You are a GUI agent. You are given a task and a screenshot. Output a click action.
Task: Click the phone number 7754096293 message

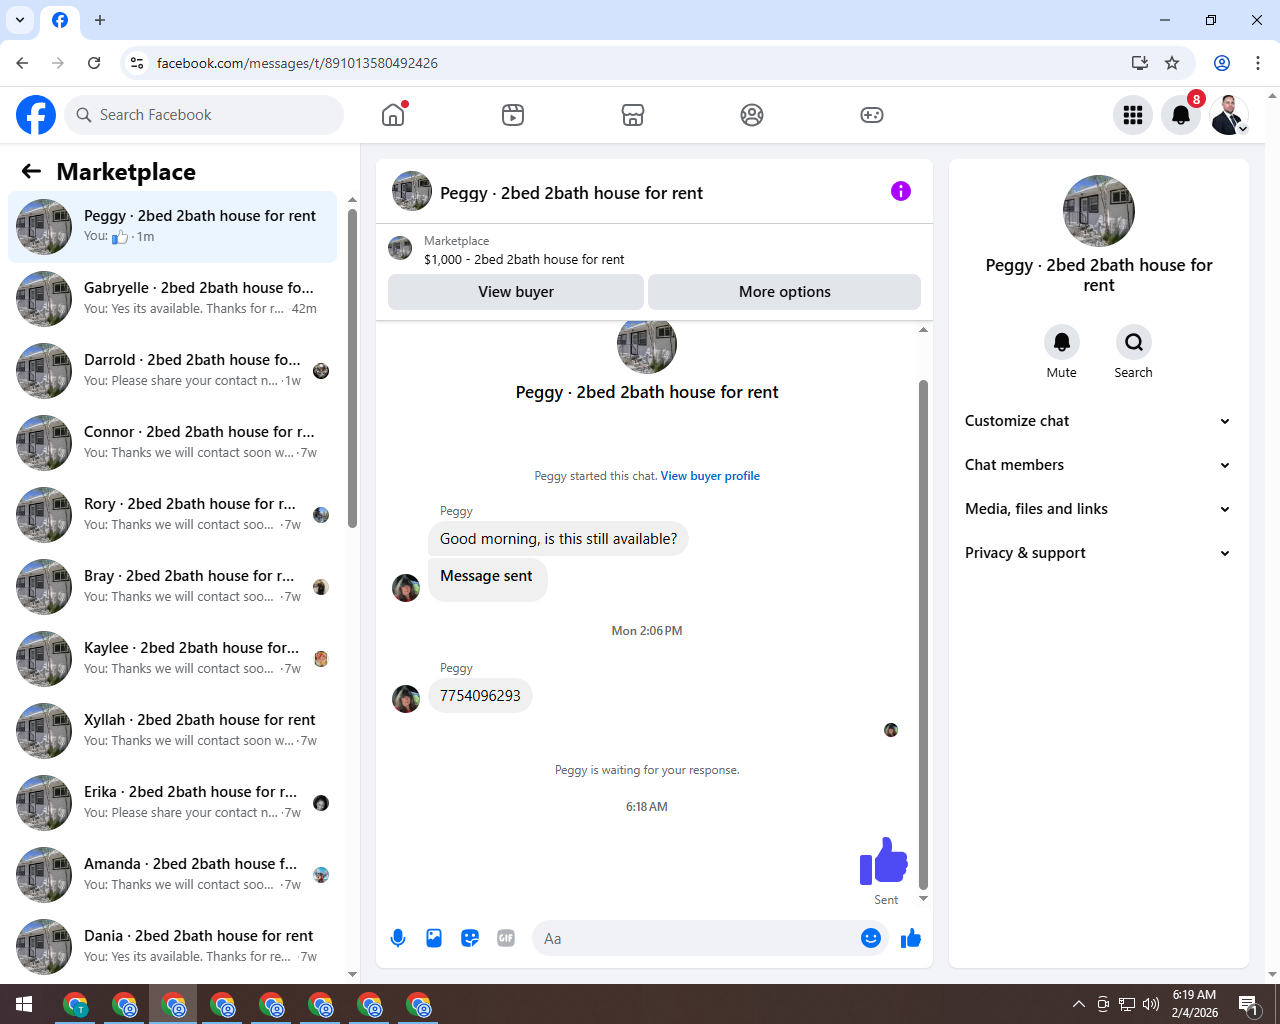[x=480, y=696]
